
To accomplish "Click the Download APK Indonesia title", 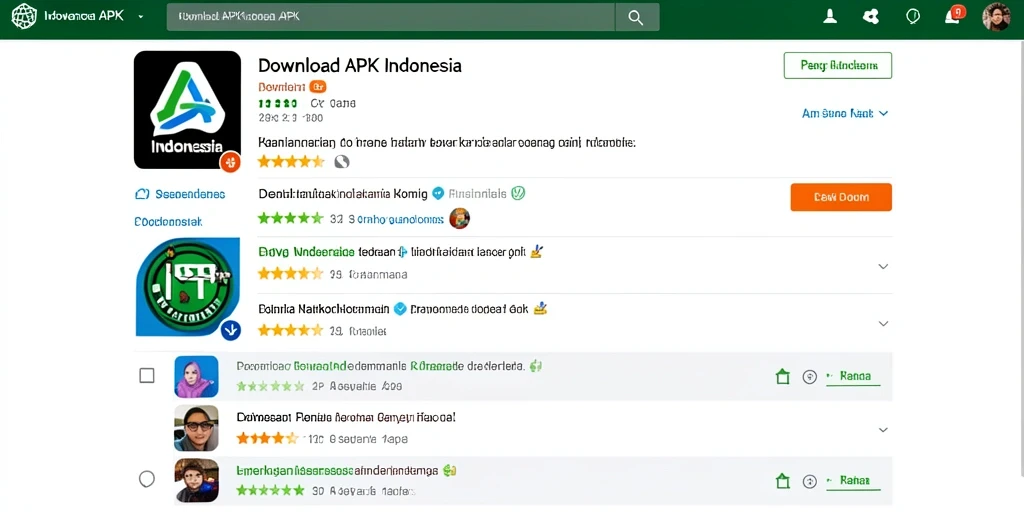I will pos(360,65).
